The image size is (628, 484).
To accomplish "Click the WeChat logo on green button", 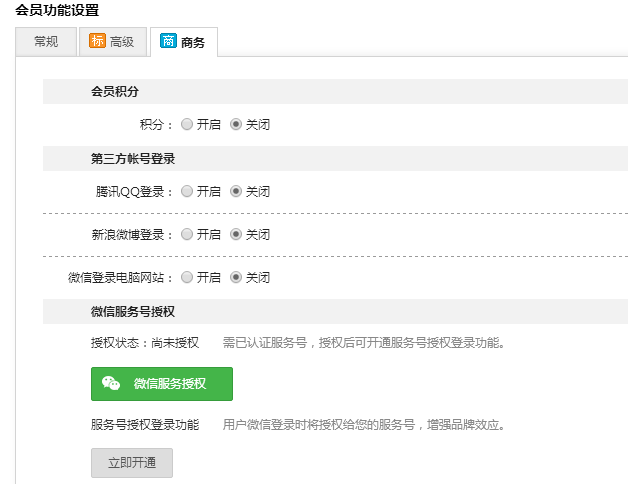I will [x=111, y=383].
